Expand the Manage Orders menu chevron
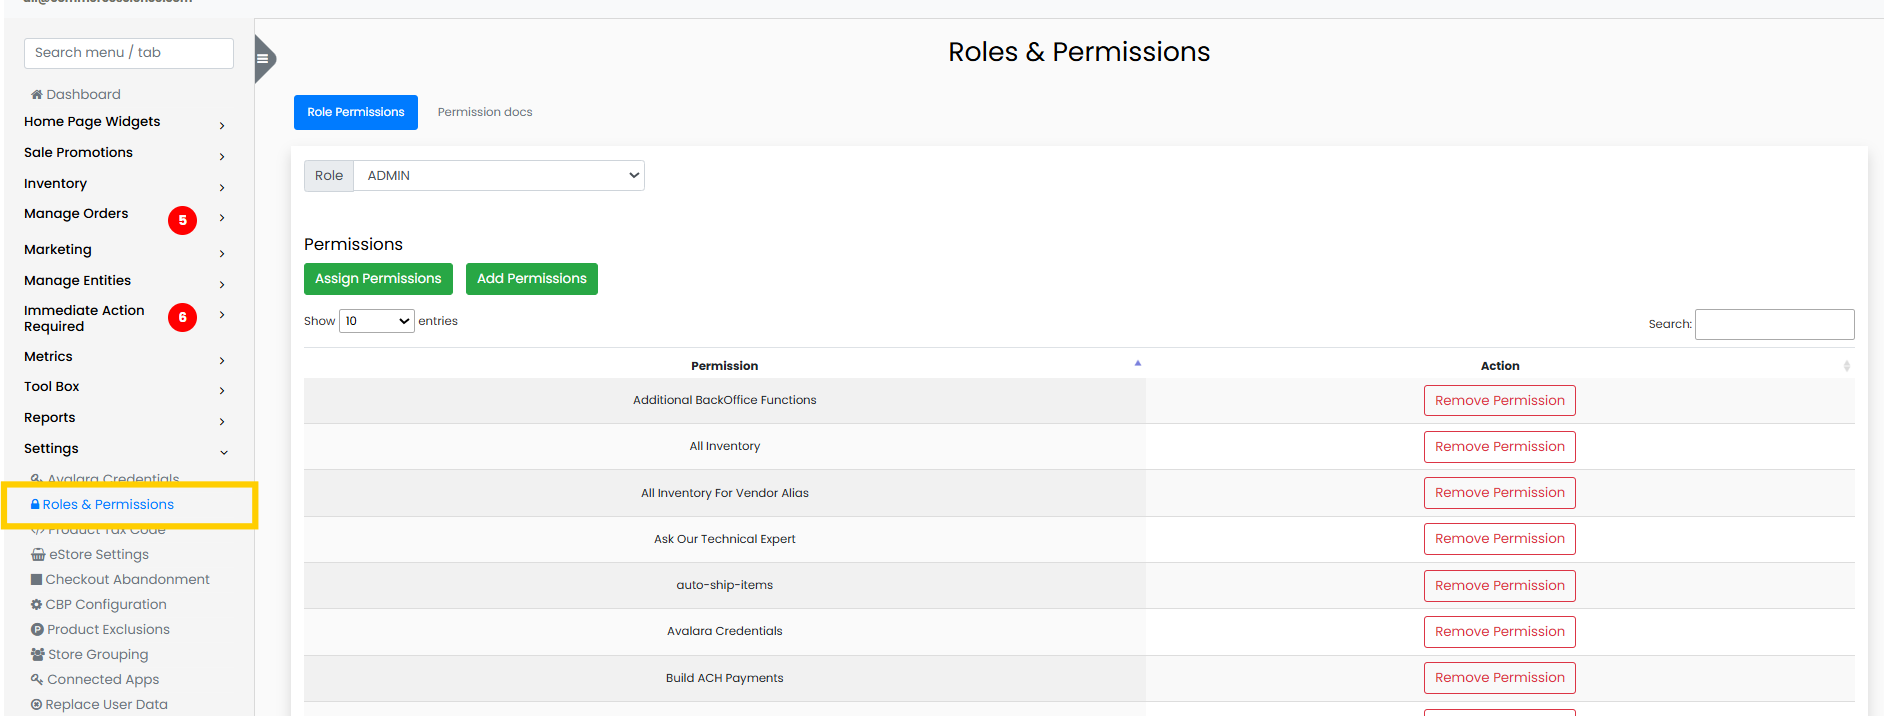Screen dimensions: 1884x716 (222, 218)
